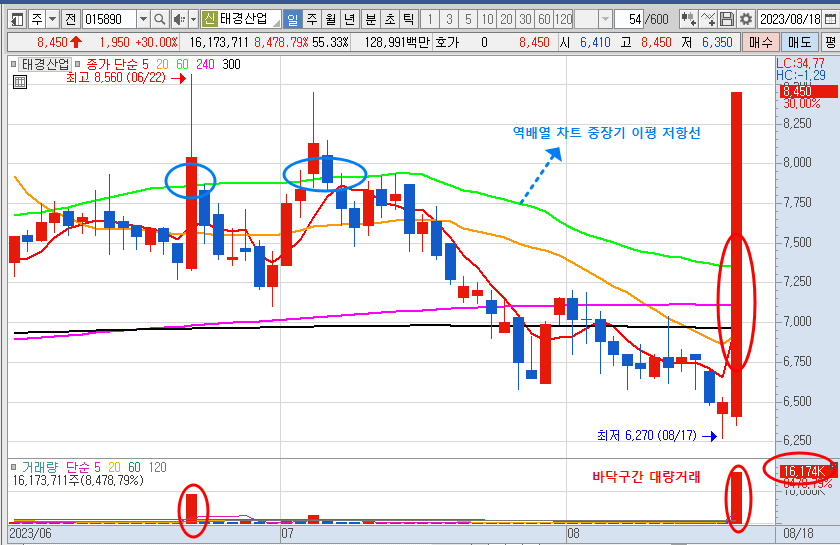Choose the 5 interval button
Image resolution: width=840 pixels, height=545 pixels.
pos(468,20)
